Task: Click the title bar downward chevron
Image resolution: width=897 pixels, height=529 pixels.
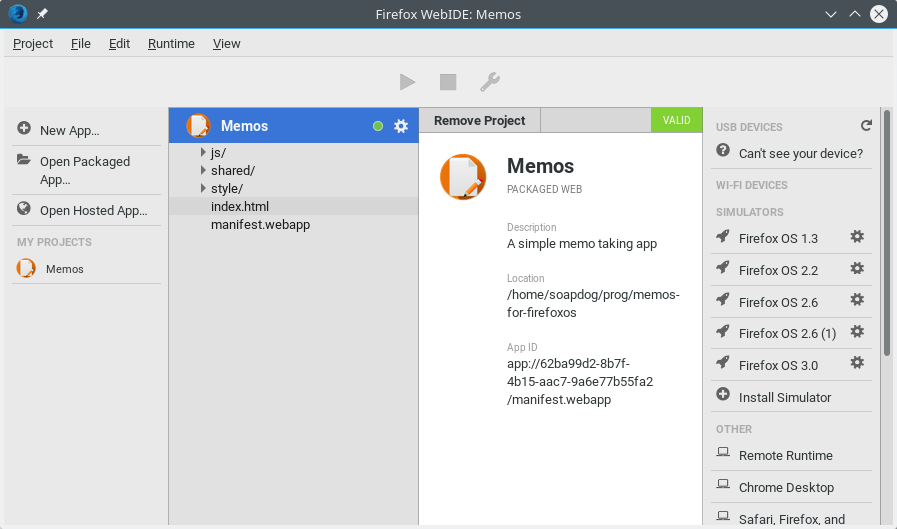Action: (831, 14)
